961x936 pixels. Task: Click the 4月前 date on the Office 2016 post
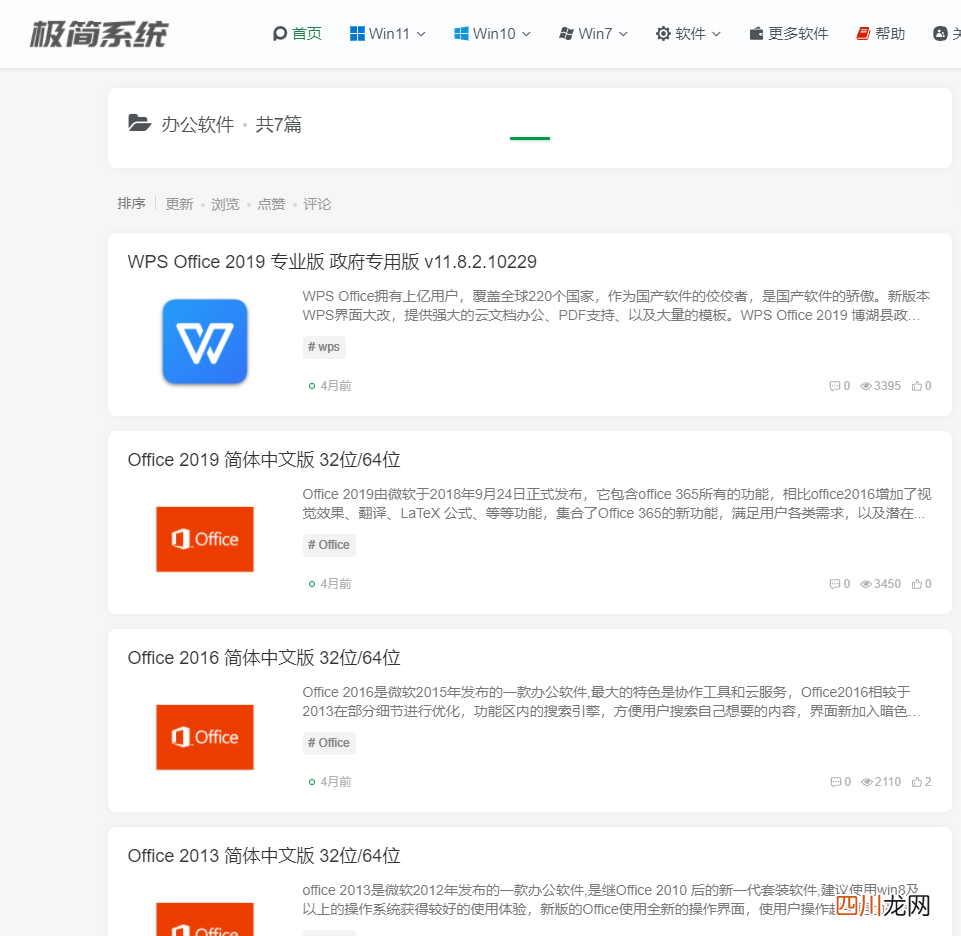pyautogui.click(x=336, y=782)
